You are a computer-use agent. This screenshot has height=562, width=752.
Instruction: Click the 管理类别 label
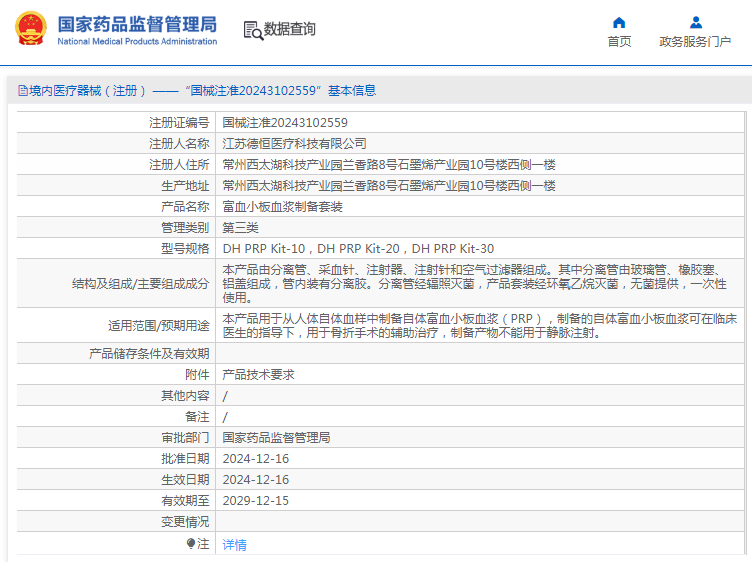click(185, 228)
